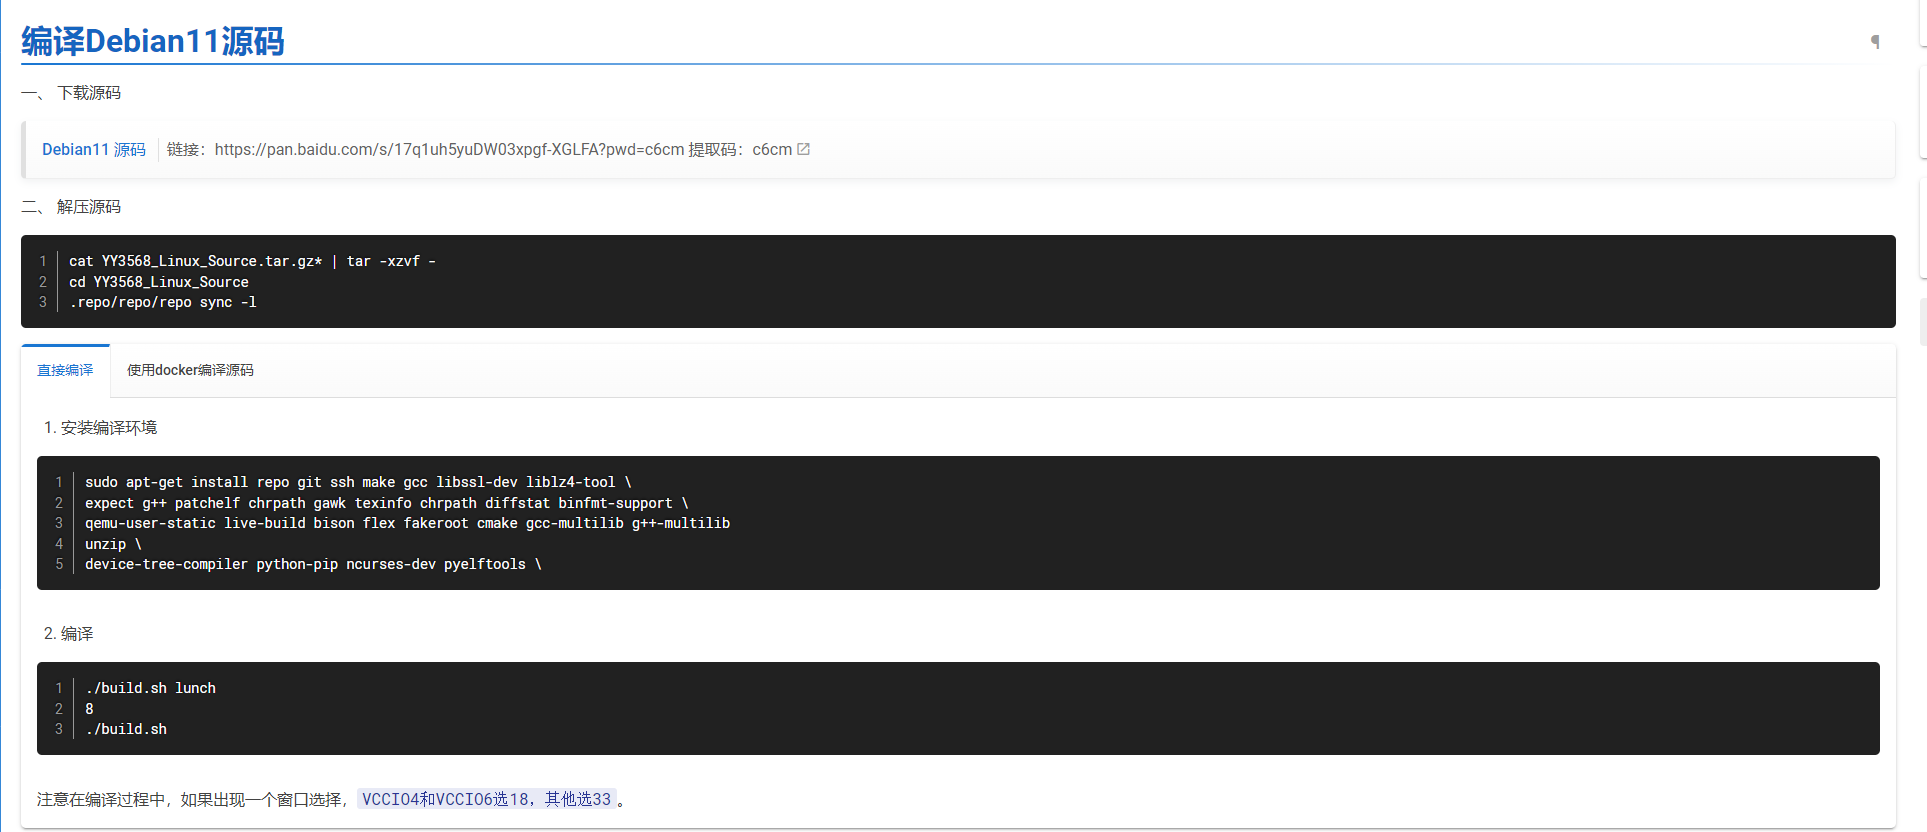Click the '.repo/repo/repo sync -l' code line

(x=162, y=302)
